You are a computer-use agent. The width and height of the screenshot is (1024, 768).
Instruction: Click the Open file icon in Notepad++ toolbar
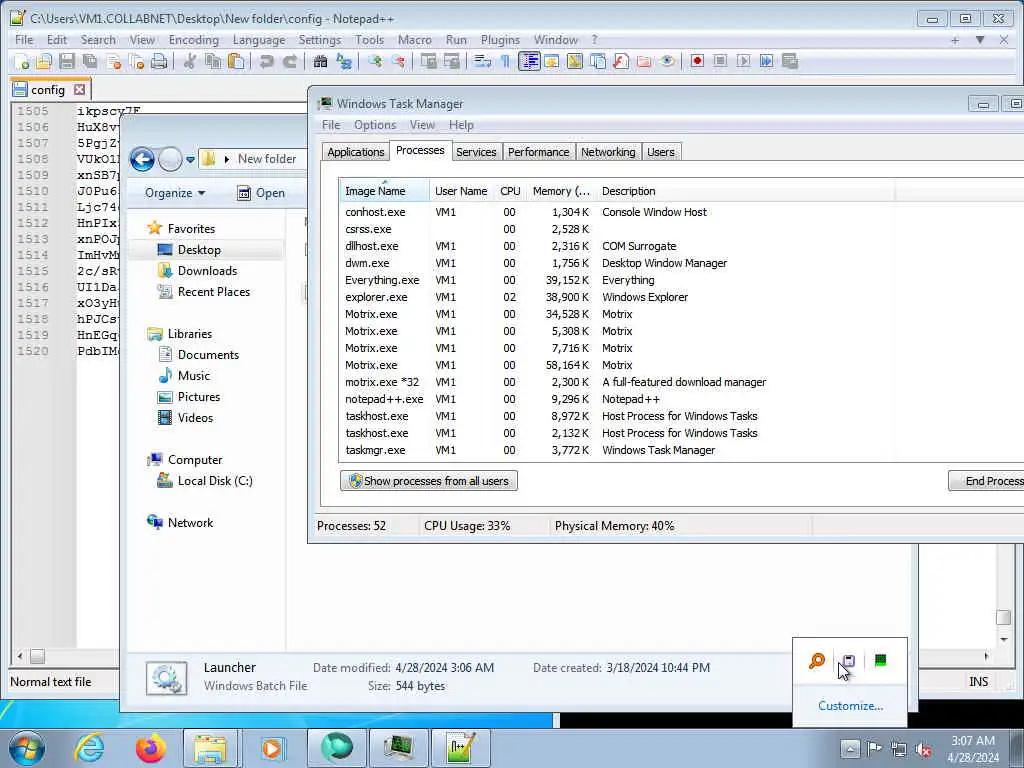coord(44,61)
